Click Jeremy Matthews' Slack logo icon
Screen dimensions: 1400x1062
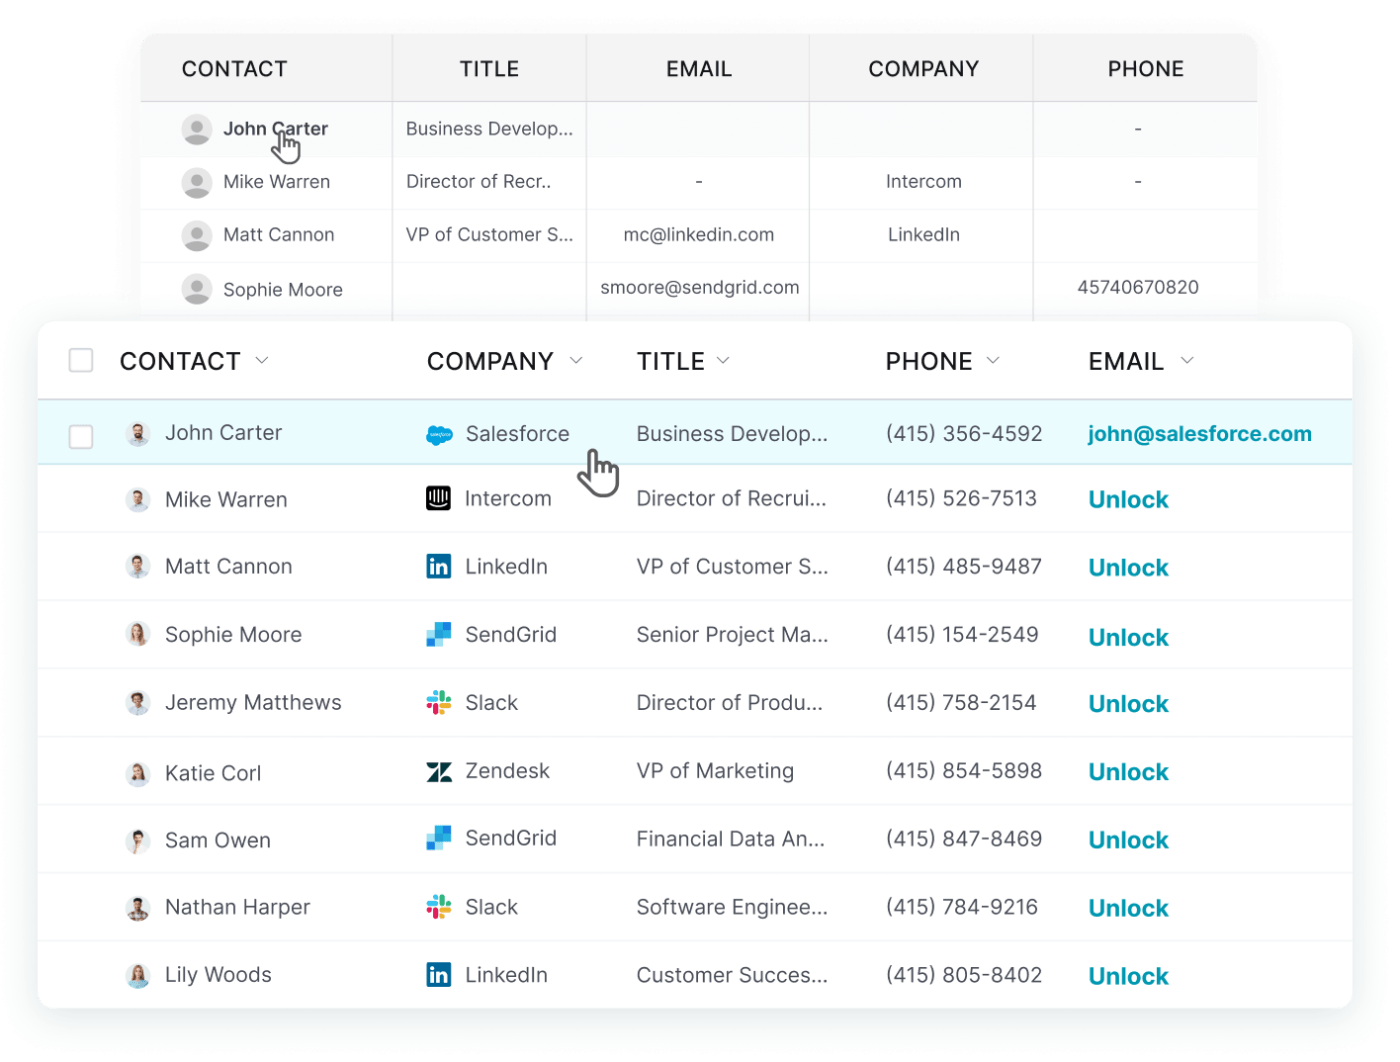[x=438, y=703]
